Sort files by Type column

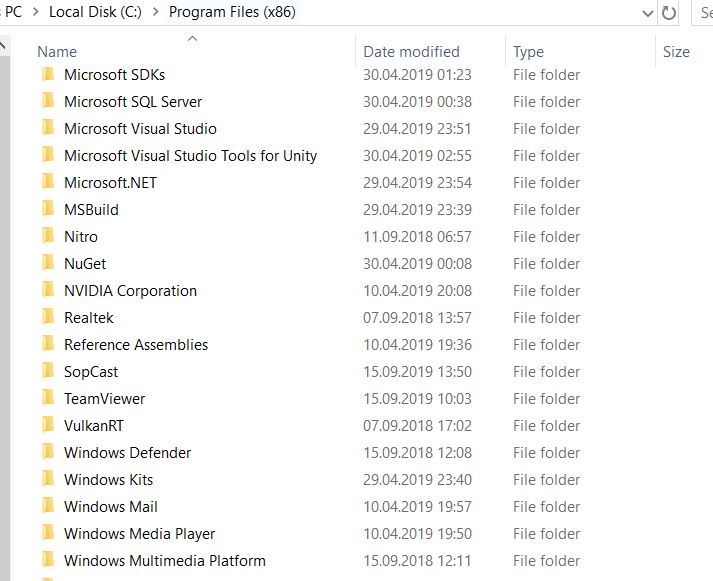(528, 52)
